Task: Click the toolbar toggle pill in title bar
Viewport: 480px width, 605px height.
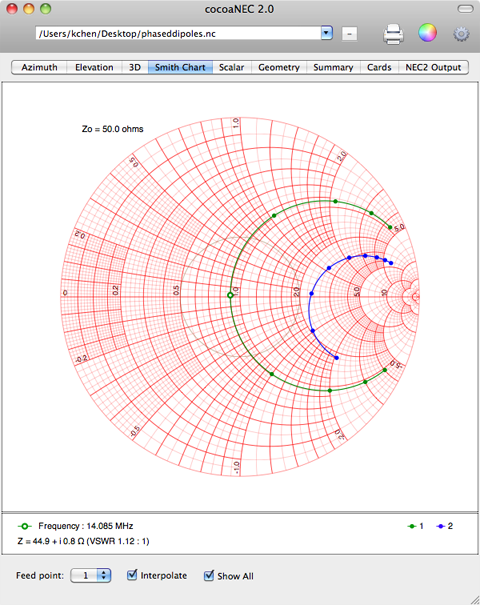Action: (465, 8)
